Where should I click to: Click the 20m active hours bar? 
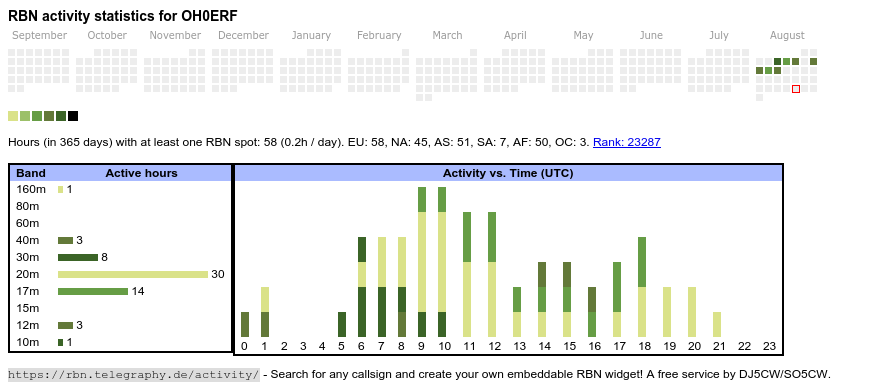pos(133,275)
